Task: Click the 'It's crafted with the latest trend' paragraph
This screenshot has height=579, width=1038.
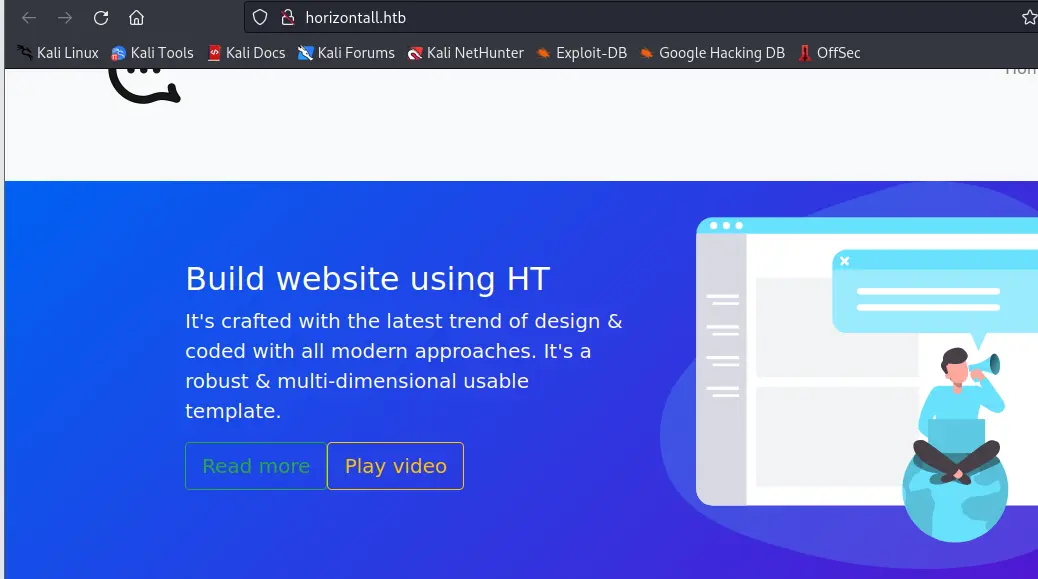Action: pyautogui.click(x=404, y=366)
